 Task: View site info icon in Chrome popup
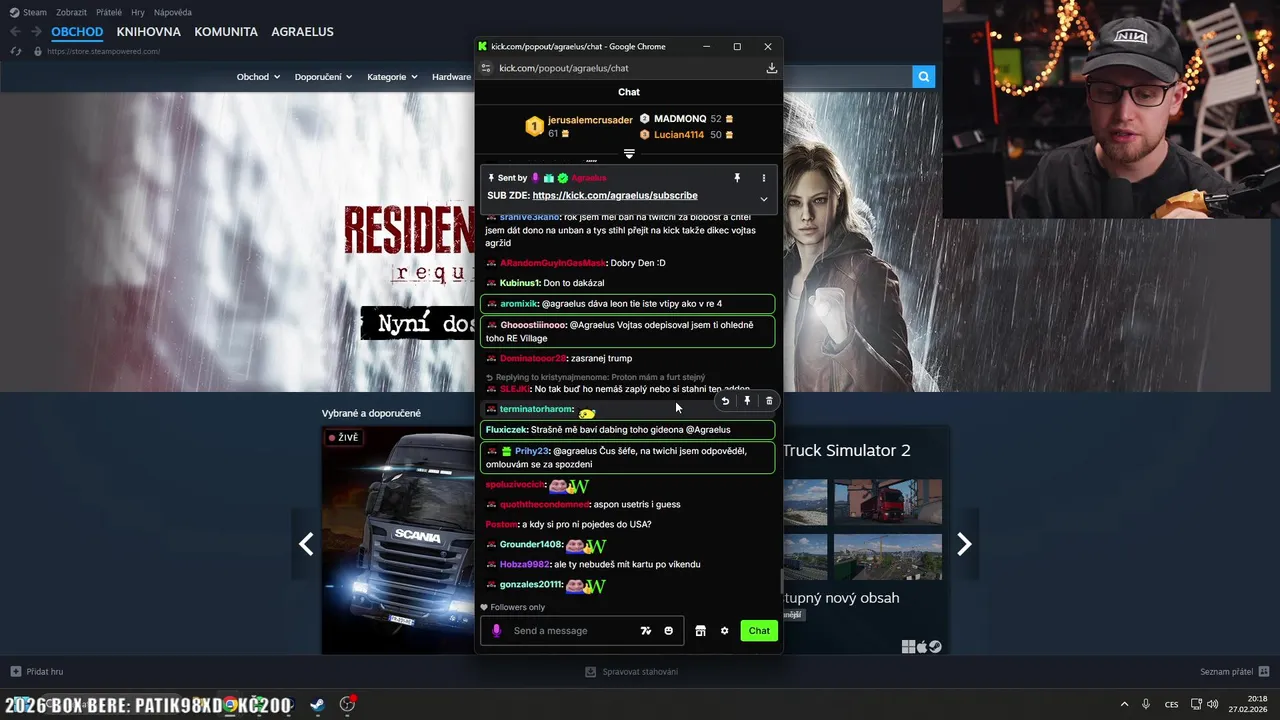(486, 68)
